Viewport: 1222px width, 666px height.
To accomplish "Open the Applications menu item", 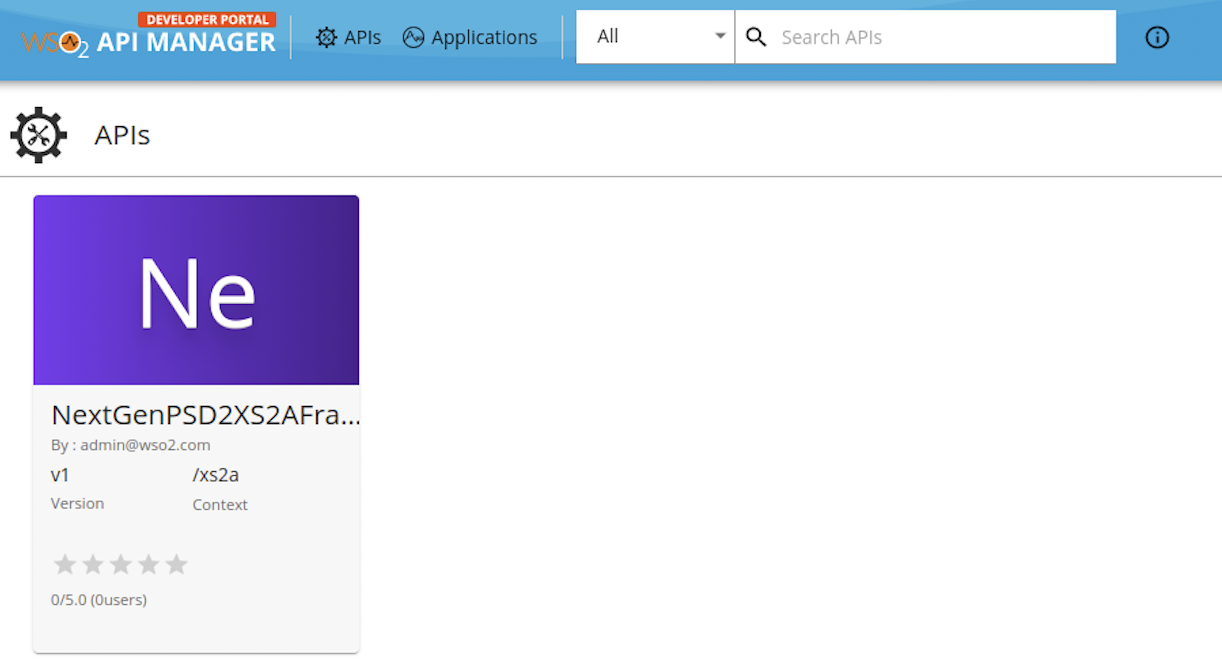I will [470, 37].
